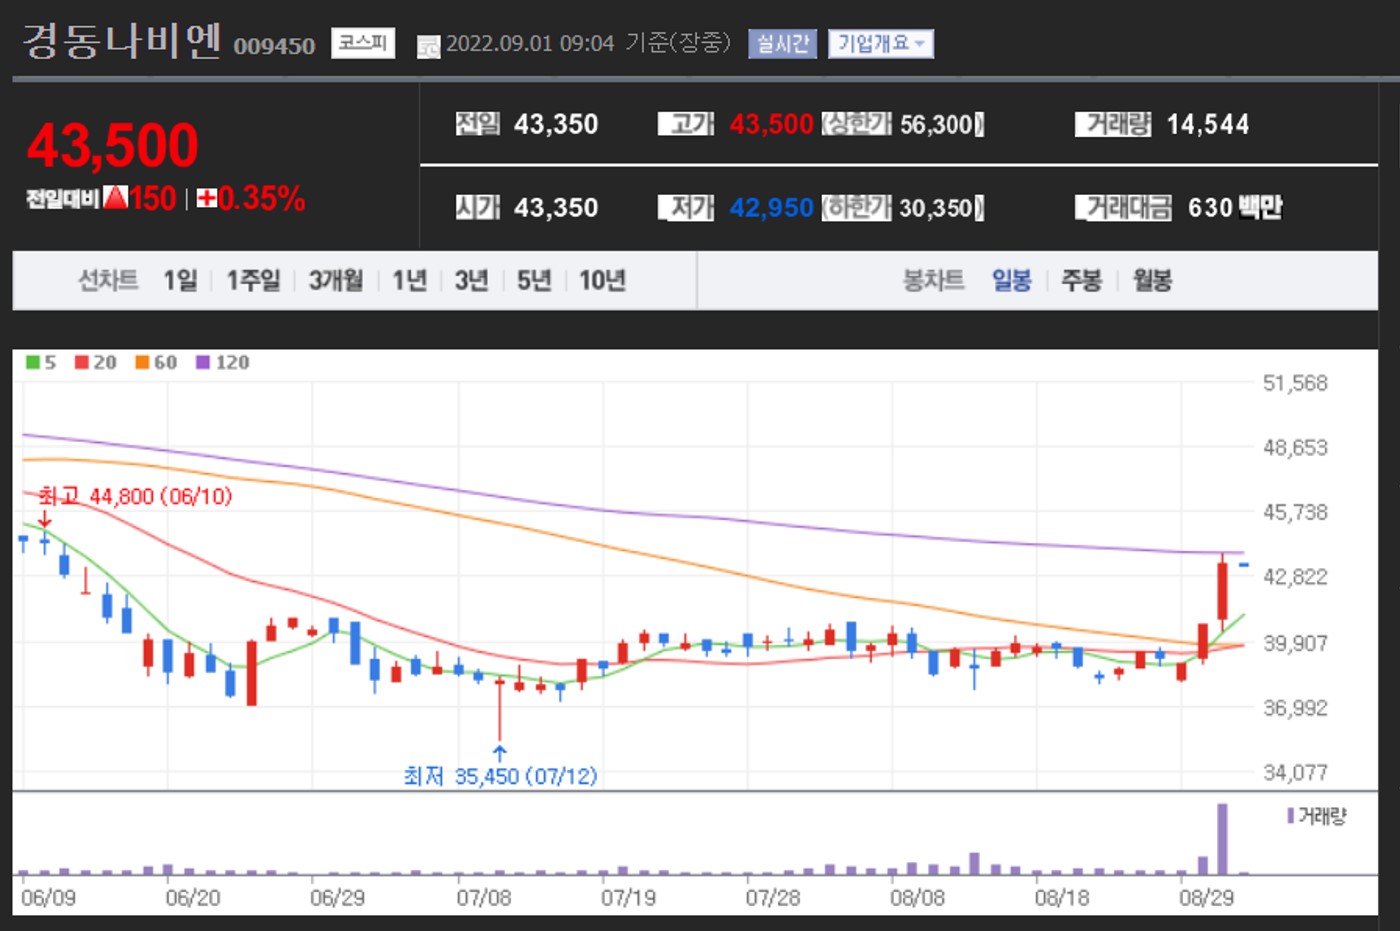The width and height of the screenshot is (1400, 931).
Task: Click the orange 60-day moving average legend
Action: click(x=156, y=362)
